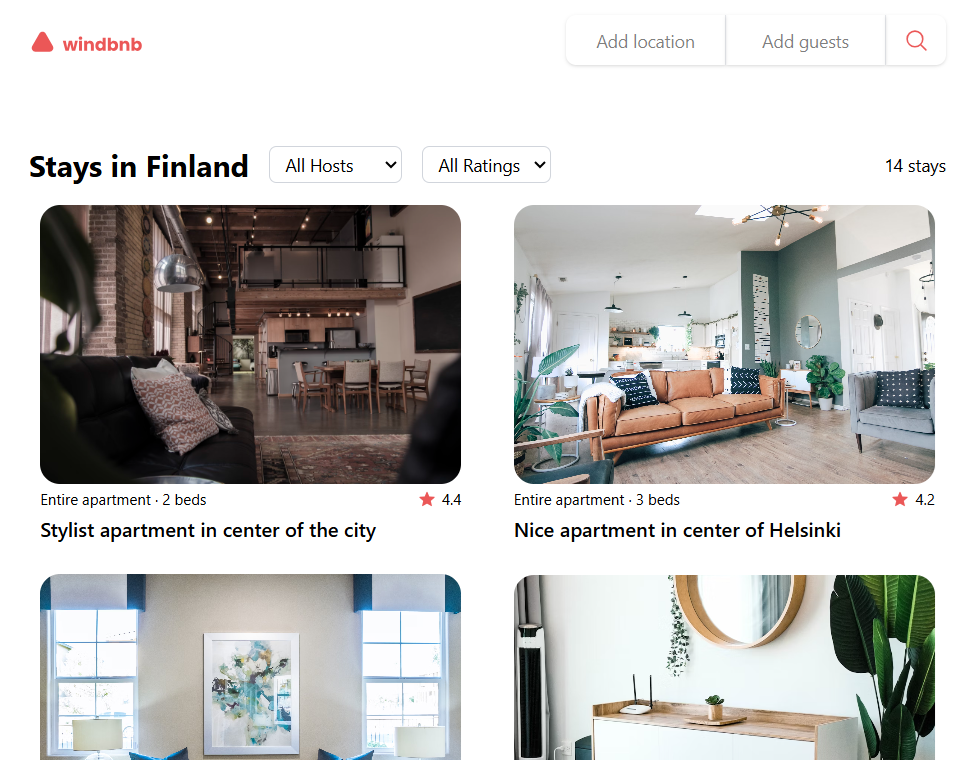The width and height of the screenshot is (980, 769).
Task: Select the loft apartment photo thumbnail
Action: (x=251, y=344)
